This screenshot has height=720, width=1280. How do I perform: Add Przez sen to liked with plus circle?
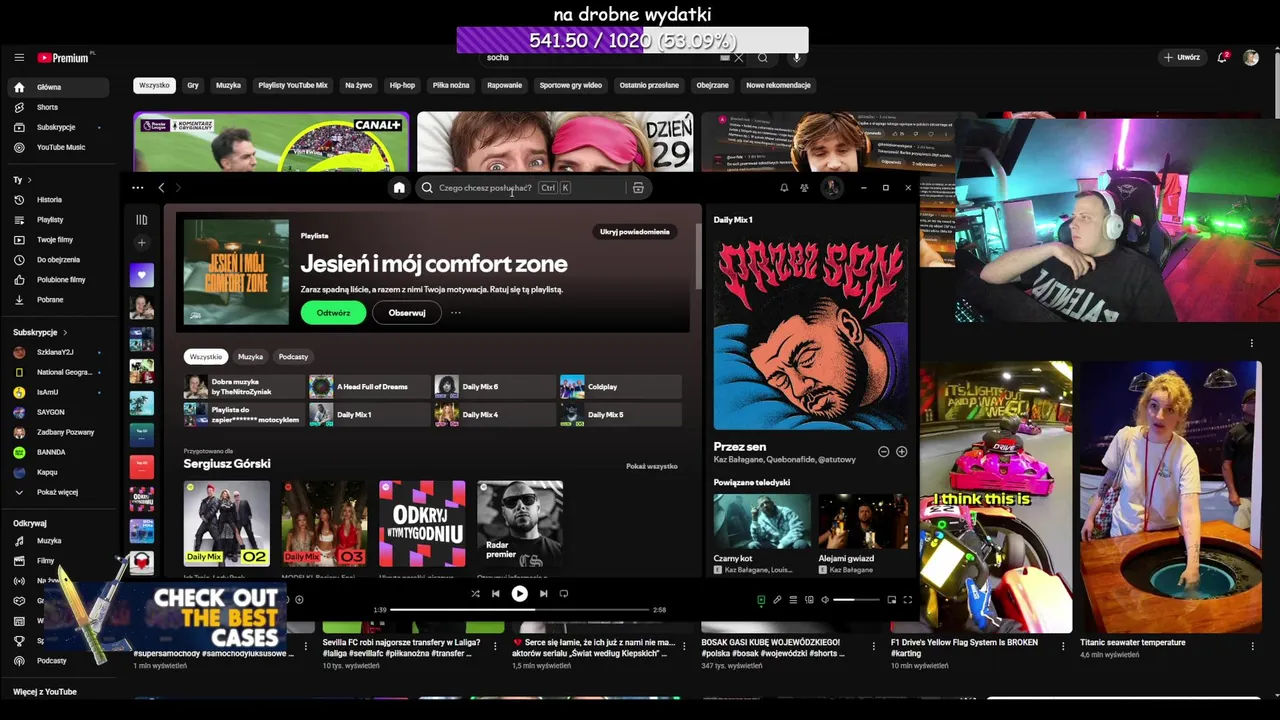[901, 452]
